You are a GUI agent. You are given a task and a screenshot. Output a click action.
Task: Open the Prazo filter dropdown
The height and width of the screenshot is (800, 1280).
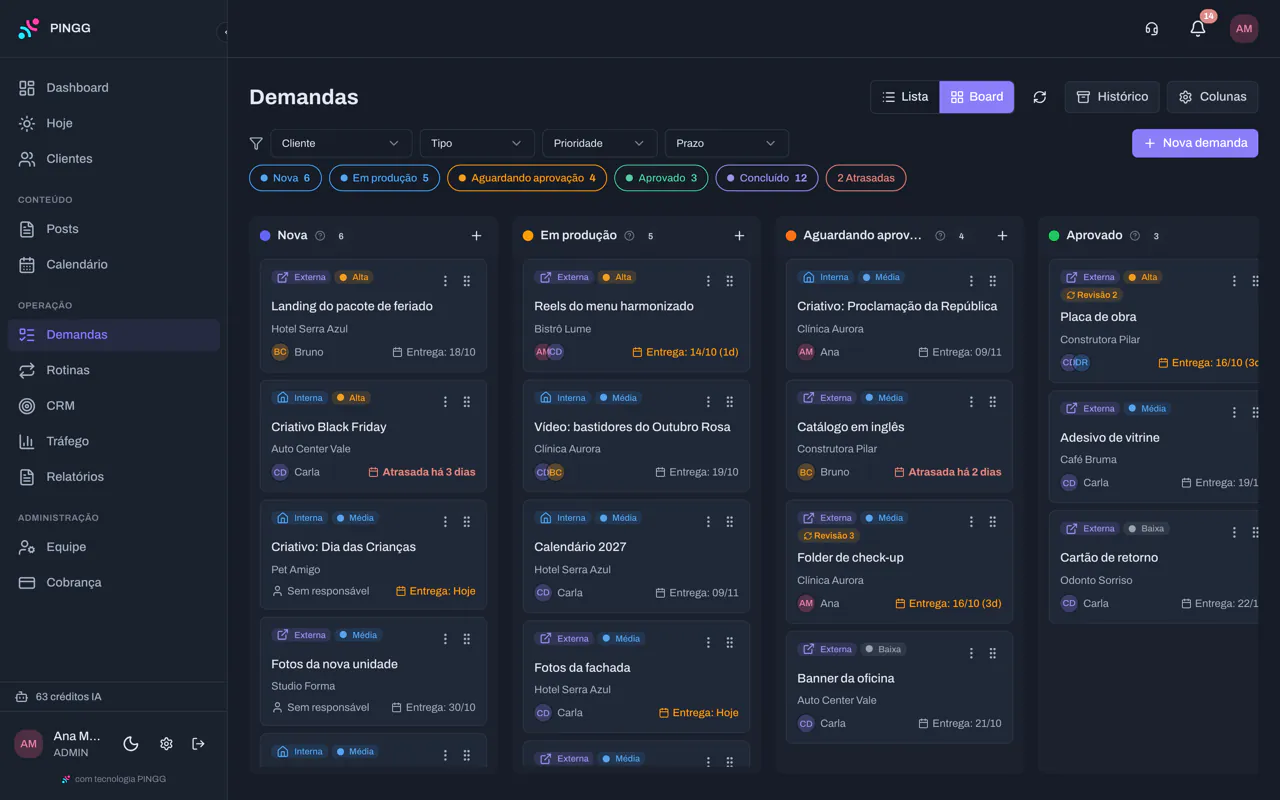(x=727, y=143)
